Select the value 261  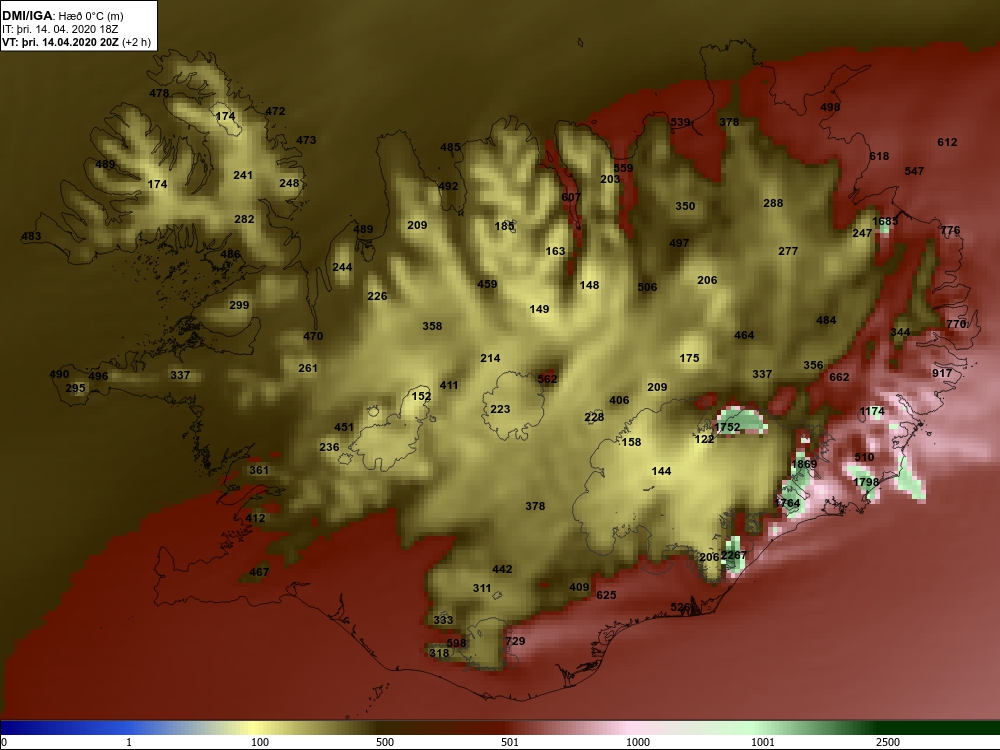(308, 368)
